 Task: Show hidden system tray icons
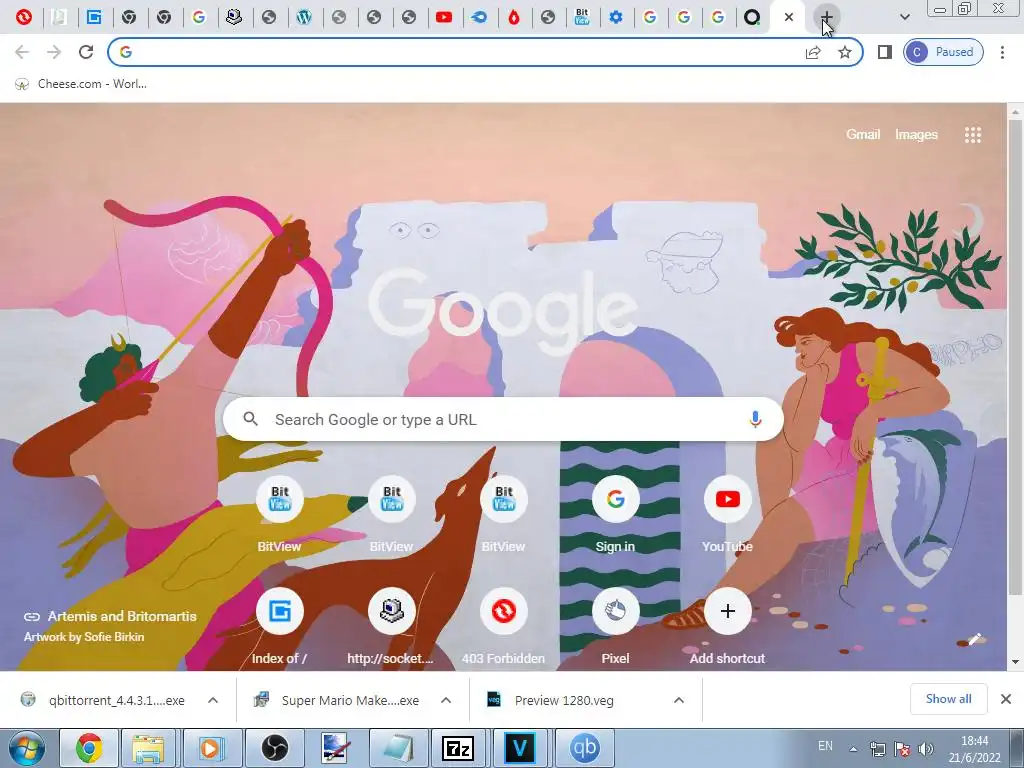pos(853,749)
